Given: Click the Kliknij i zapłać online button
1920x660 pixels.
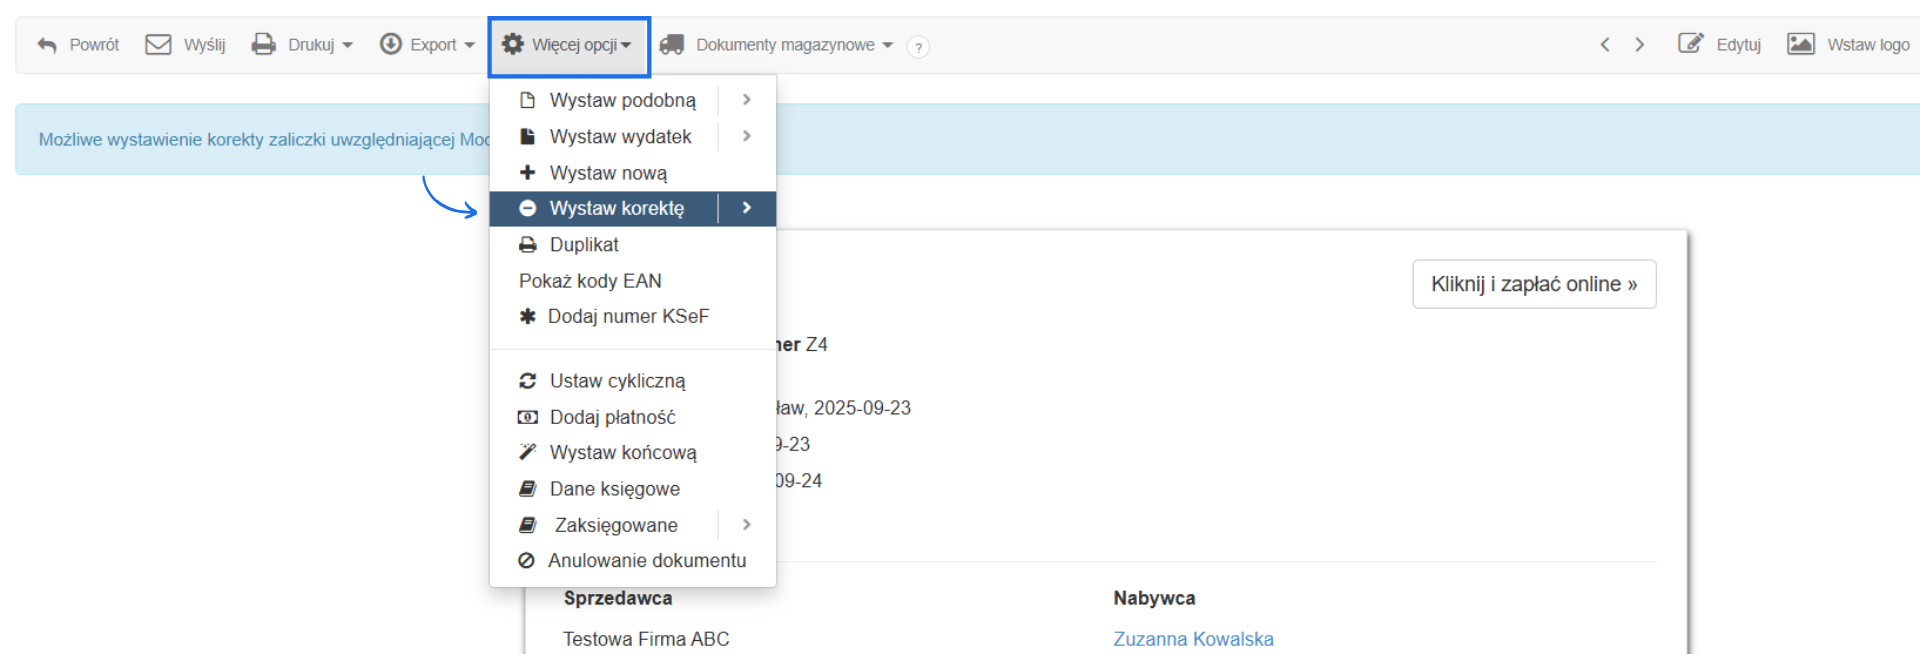Looking at the screenshot, I should pyautogui.click(x=1533, y=284).
